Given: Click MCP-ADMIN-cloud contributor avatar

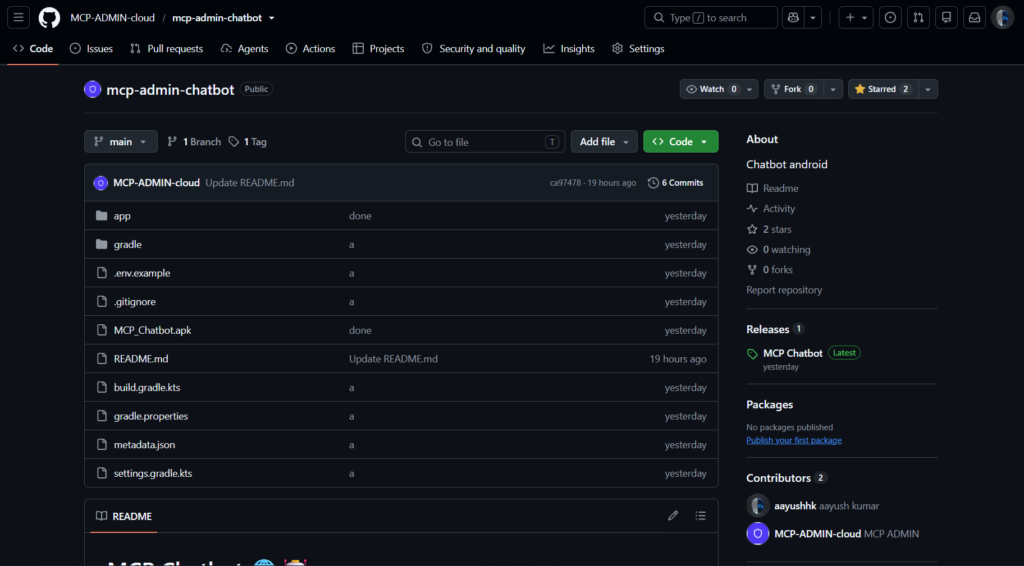Looking at the screenshot, I should [758, 533].
